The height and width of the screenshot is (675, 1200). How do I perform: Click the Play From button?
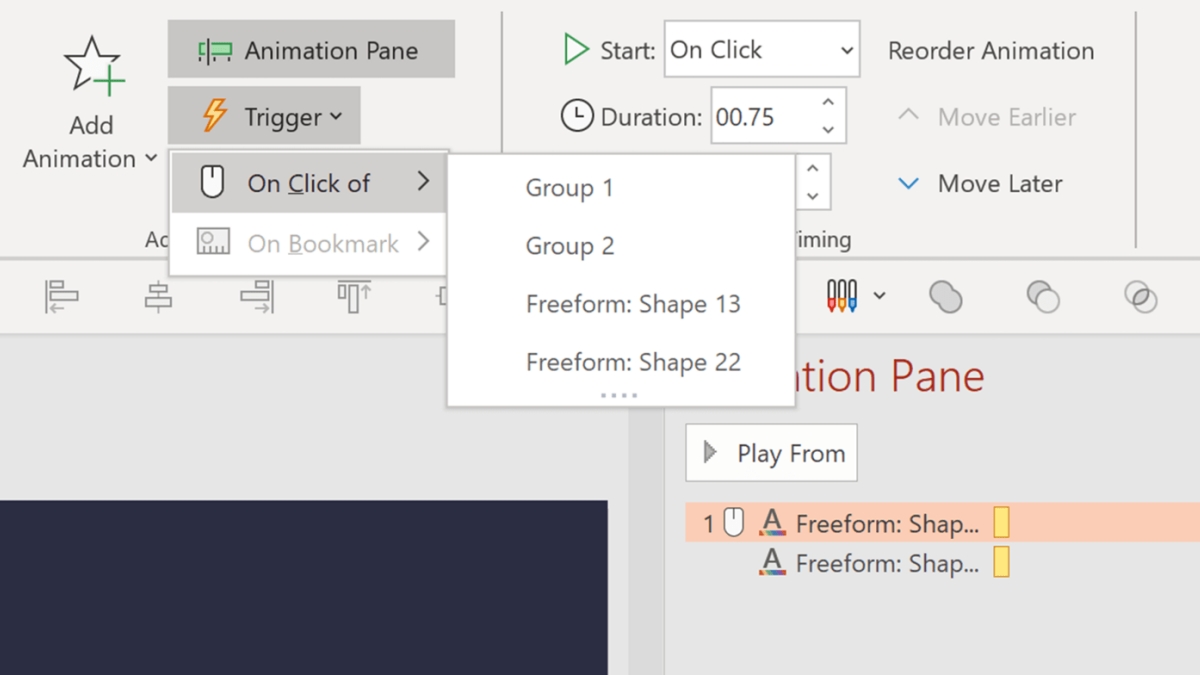(x=771, y=453)
